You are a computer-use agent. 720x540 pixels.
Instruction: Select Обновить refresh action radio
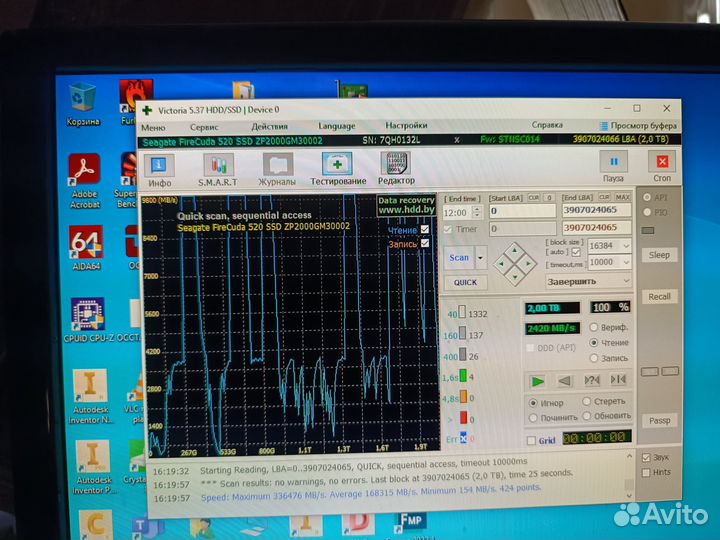tap(586, 416)
